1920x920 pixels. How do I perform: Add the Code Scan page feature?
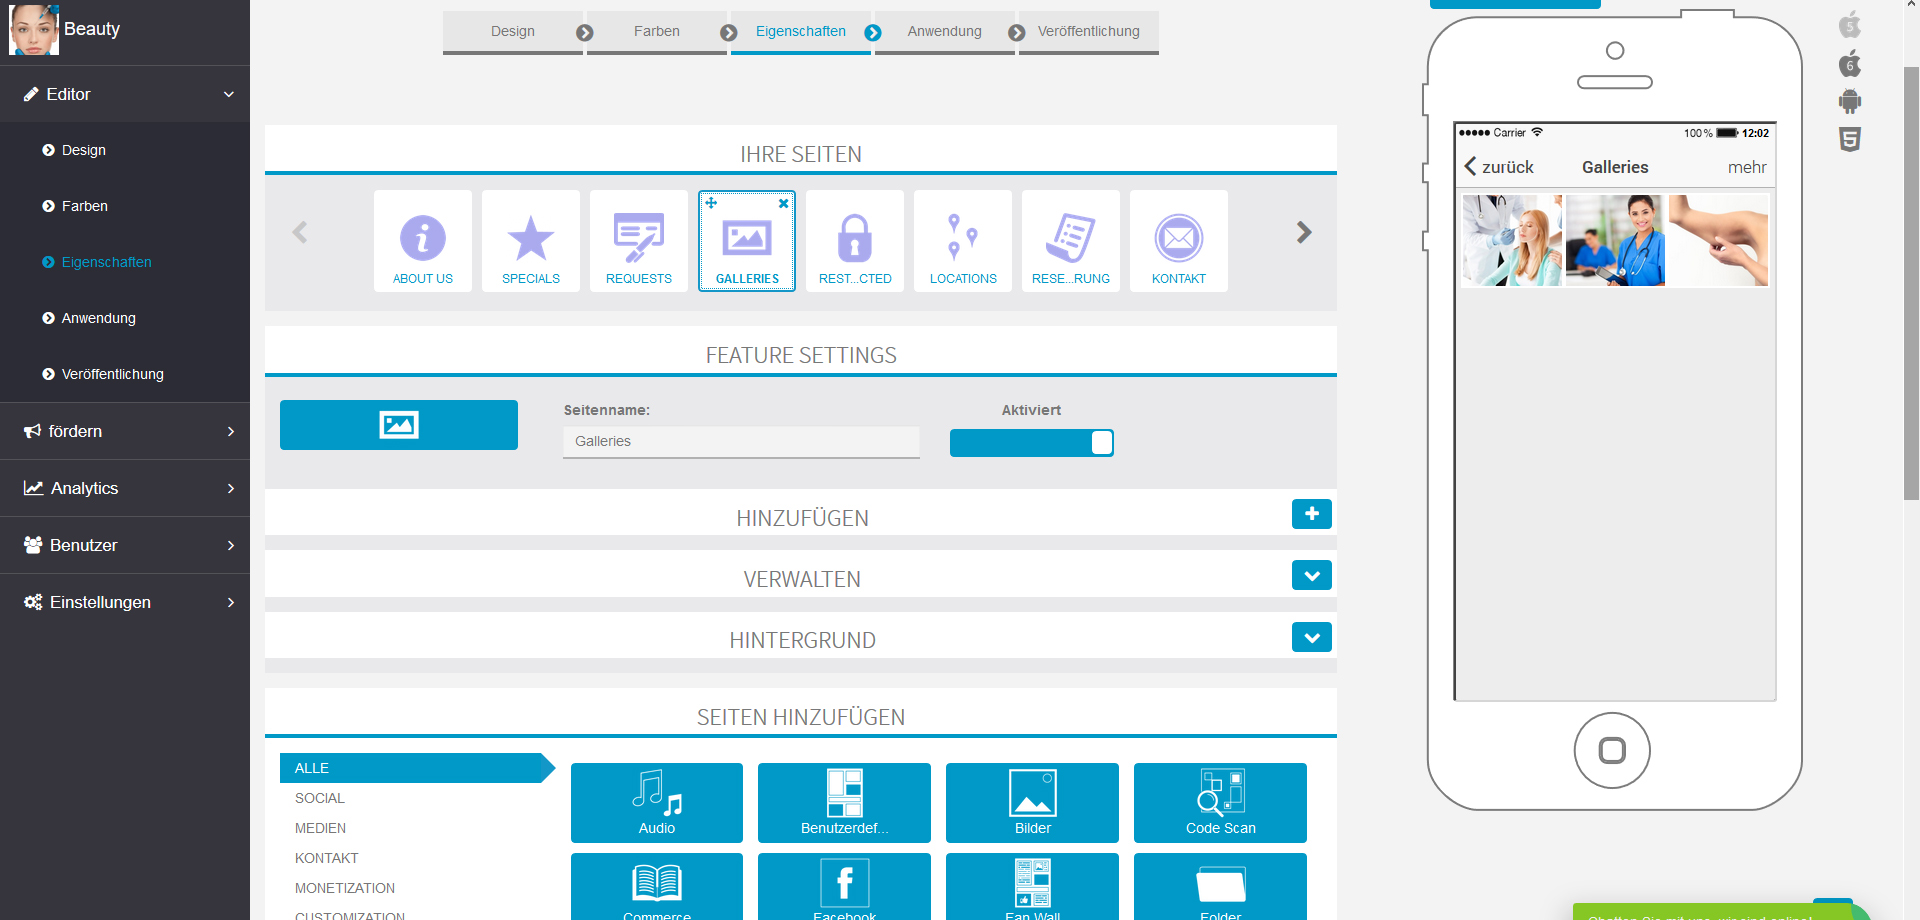pyautogui.click(x=1220, y=803)
